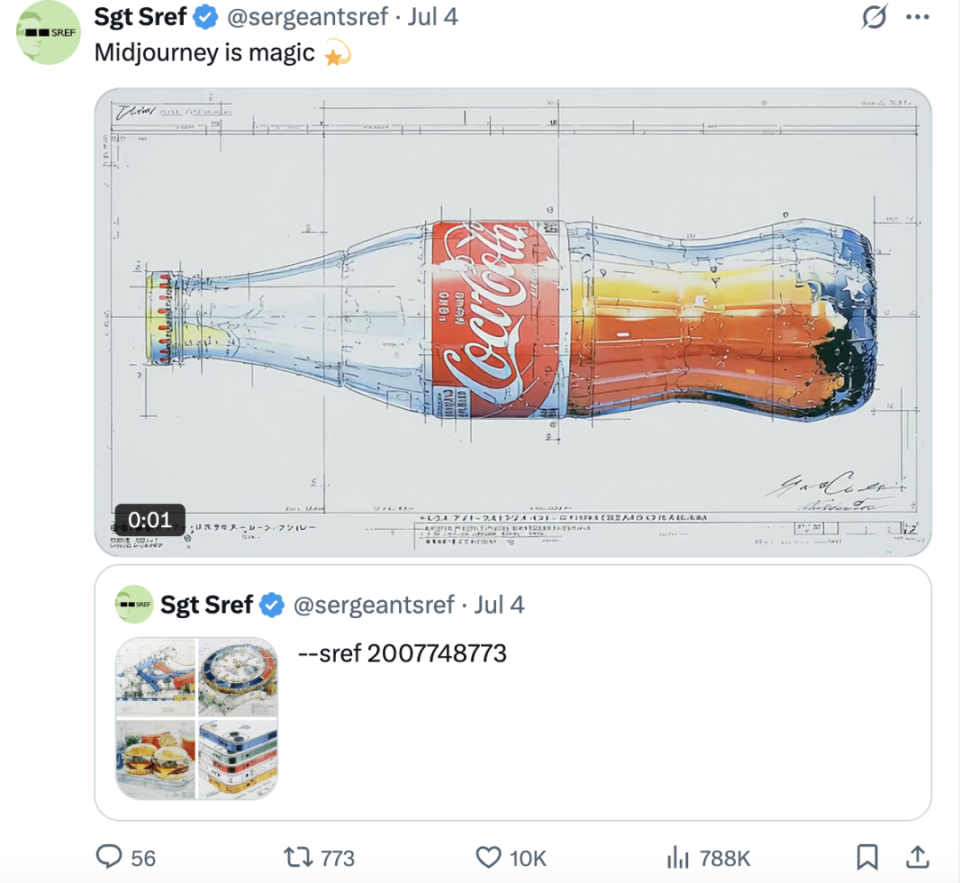Screen dimensions: 960x883
Task: Click the watch image in quoted tweet
Action: click(x=238, y=677)
